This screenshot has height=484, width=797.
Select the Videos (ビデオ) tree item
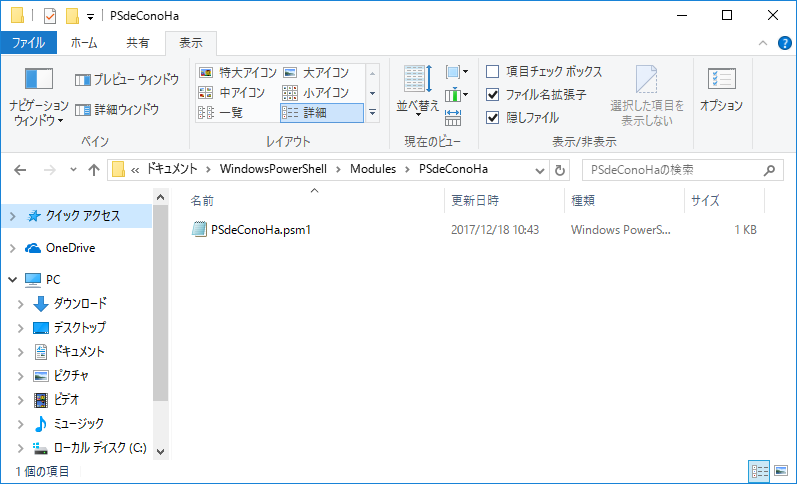(x=67, y=400)
